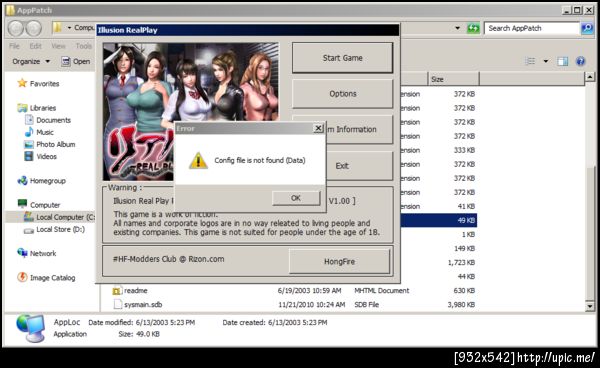Screen dimensions: 600x368
Task: Click the AppLoc application icon in details pane
Action: coord(31,328)
